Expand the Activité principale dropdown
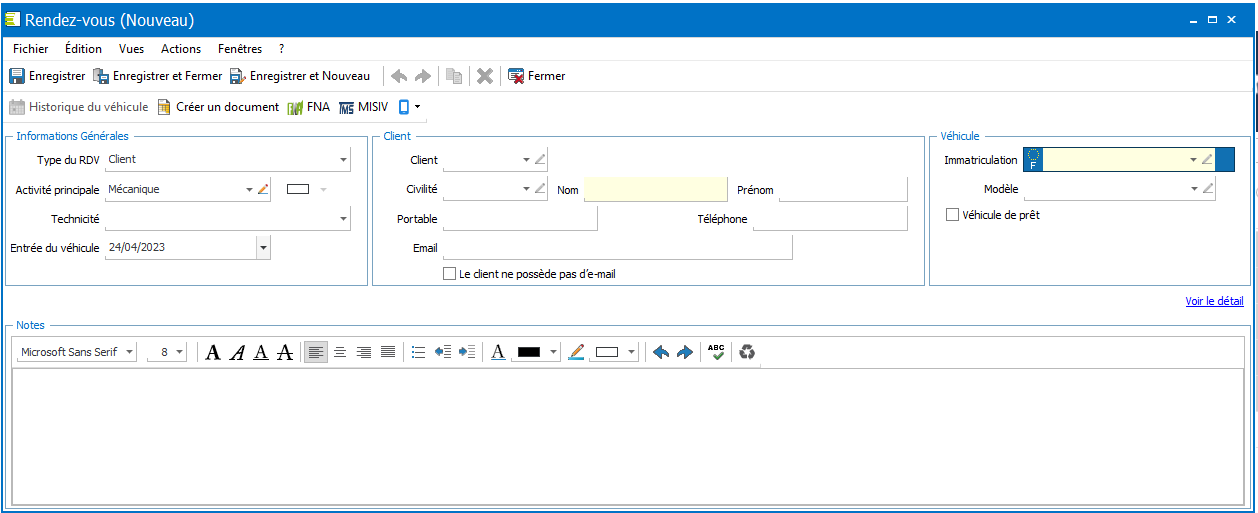Viewport: 1258px width, 513px height. point(250,189)
